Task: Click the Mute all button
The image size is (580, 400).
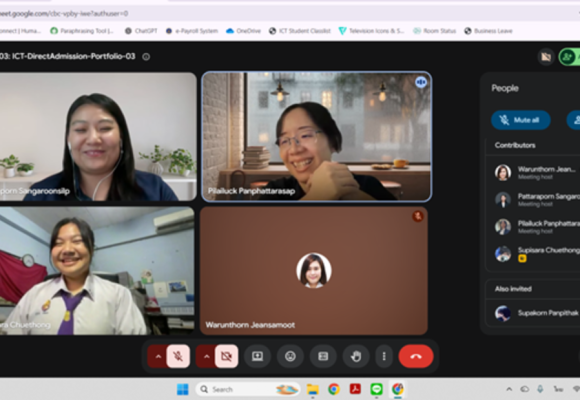Action: [520, 120]
